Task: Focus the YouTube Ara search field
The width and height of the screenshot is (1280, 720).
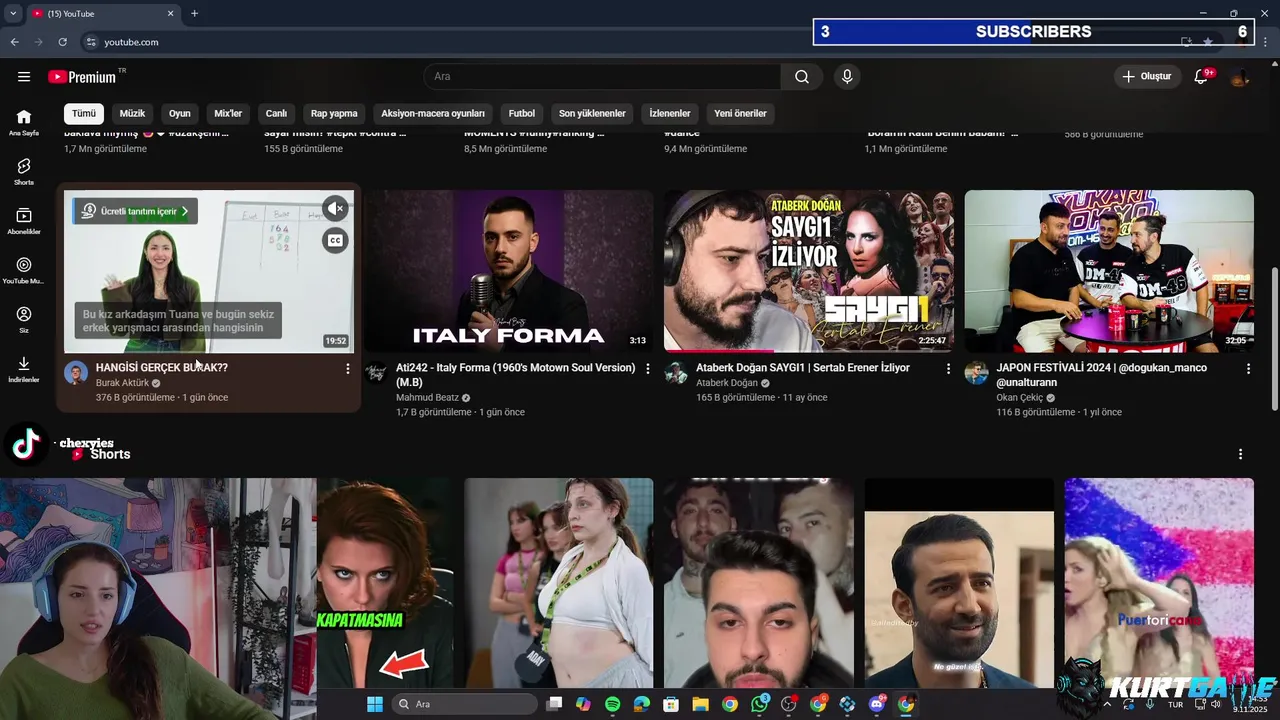Action: click(x=603, y=77)
